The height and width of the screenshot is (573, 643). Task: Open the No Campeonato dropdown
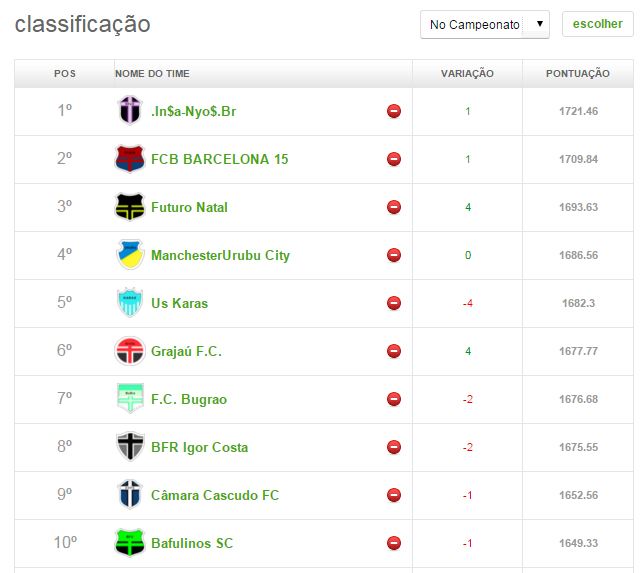pos(484,24)
